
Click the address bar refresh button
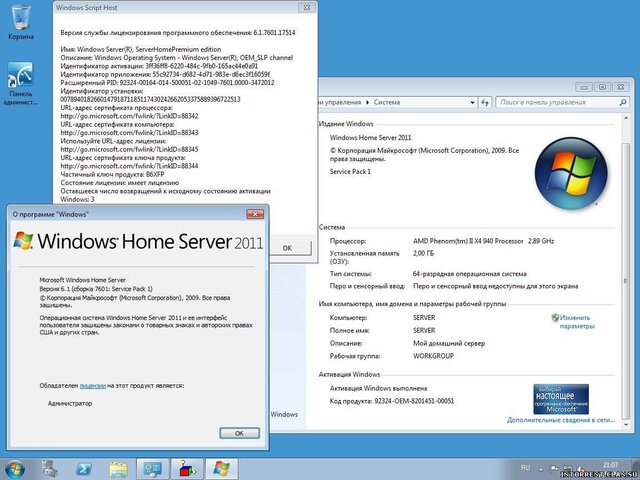[485, 102]
